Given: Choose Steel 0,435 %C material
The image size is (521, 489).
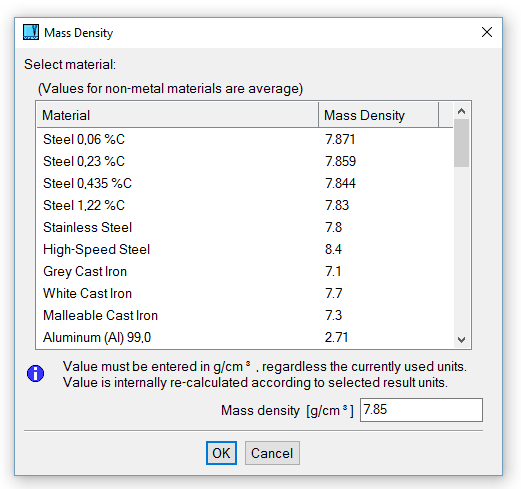Looking at the screenshot, I should pos(245,183).
